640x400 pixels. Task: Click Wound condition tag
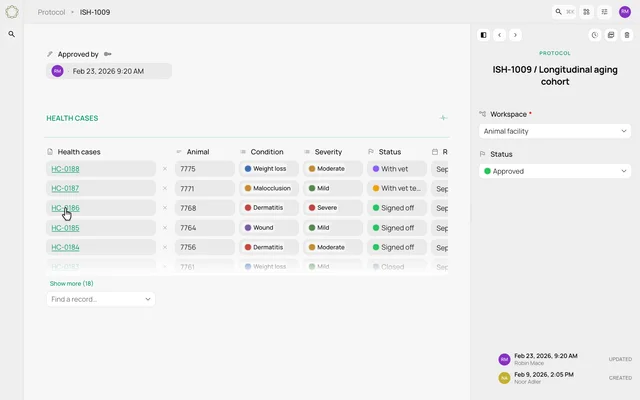[x=259, y=227]
